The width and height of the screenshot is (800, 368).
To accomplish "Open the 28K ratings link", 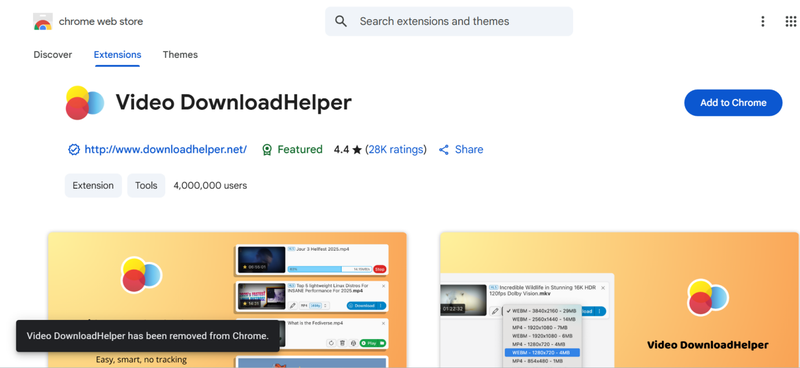I will (396, 150).
